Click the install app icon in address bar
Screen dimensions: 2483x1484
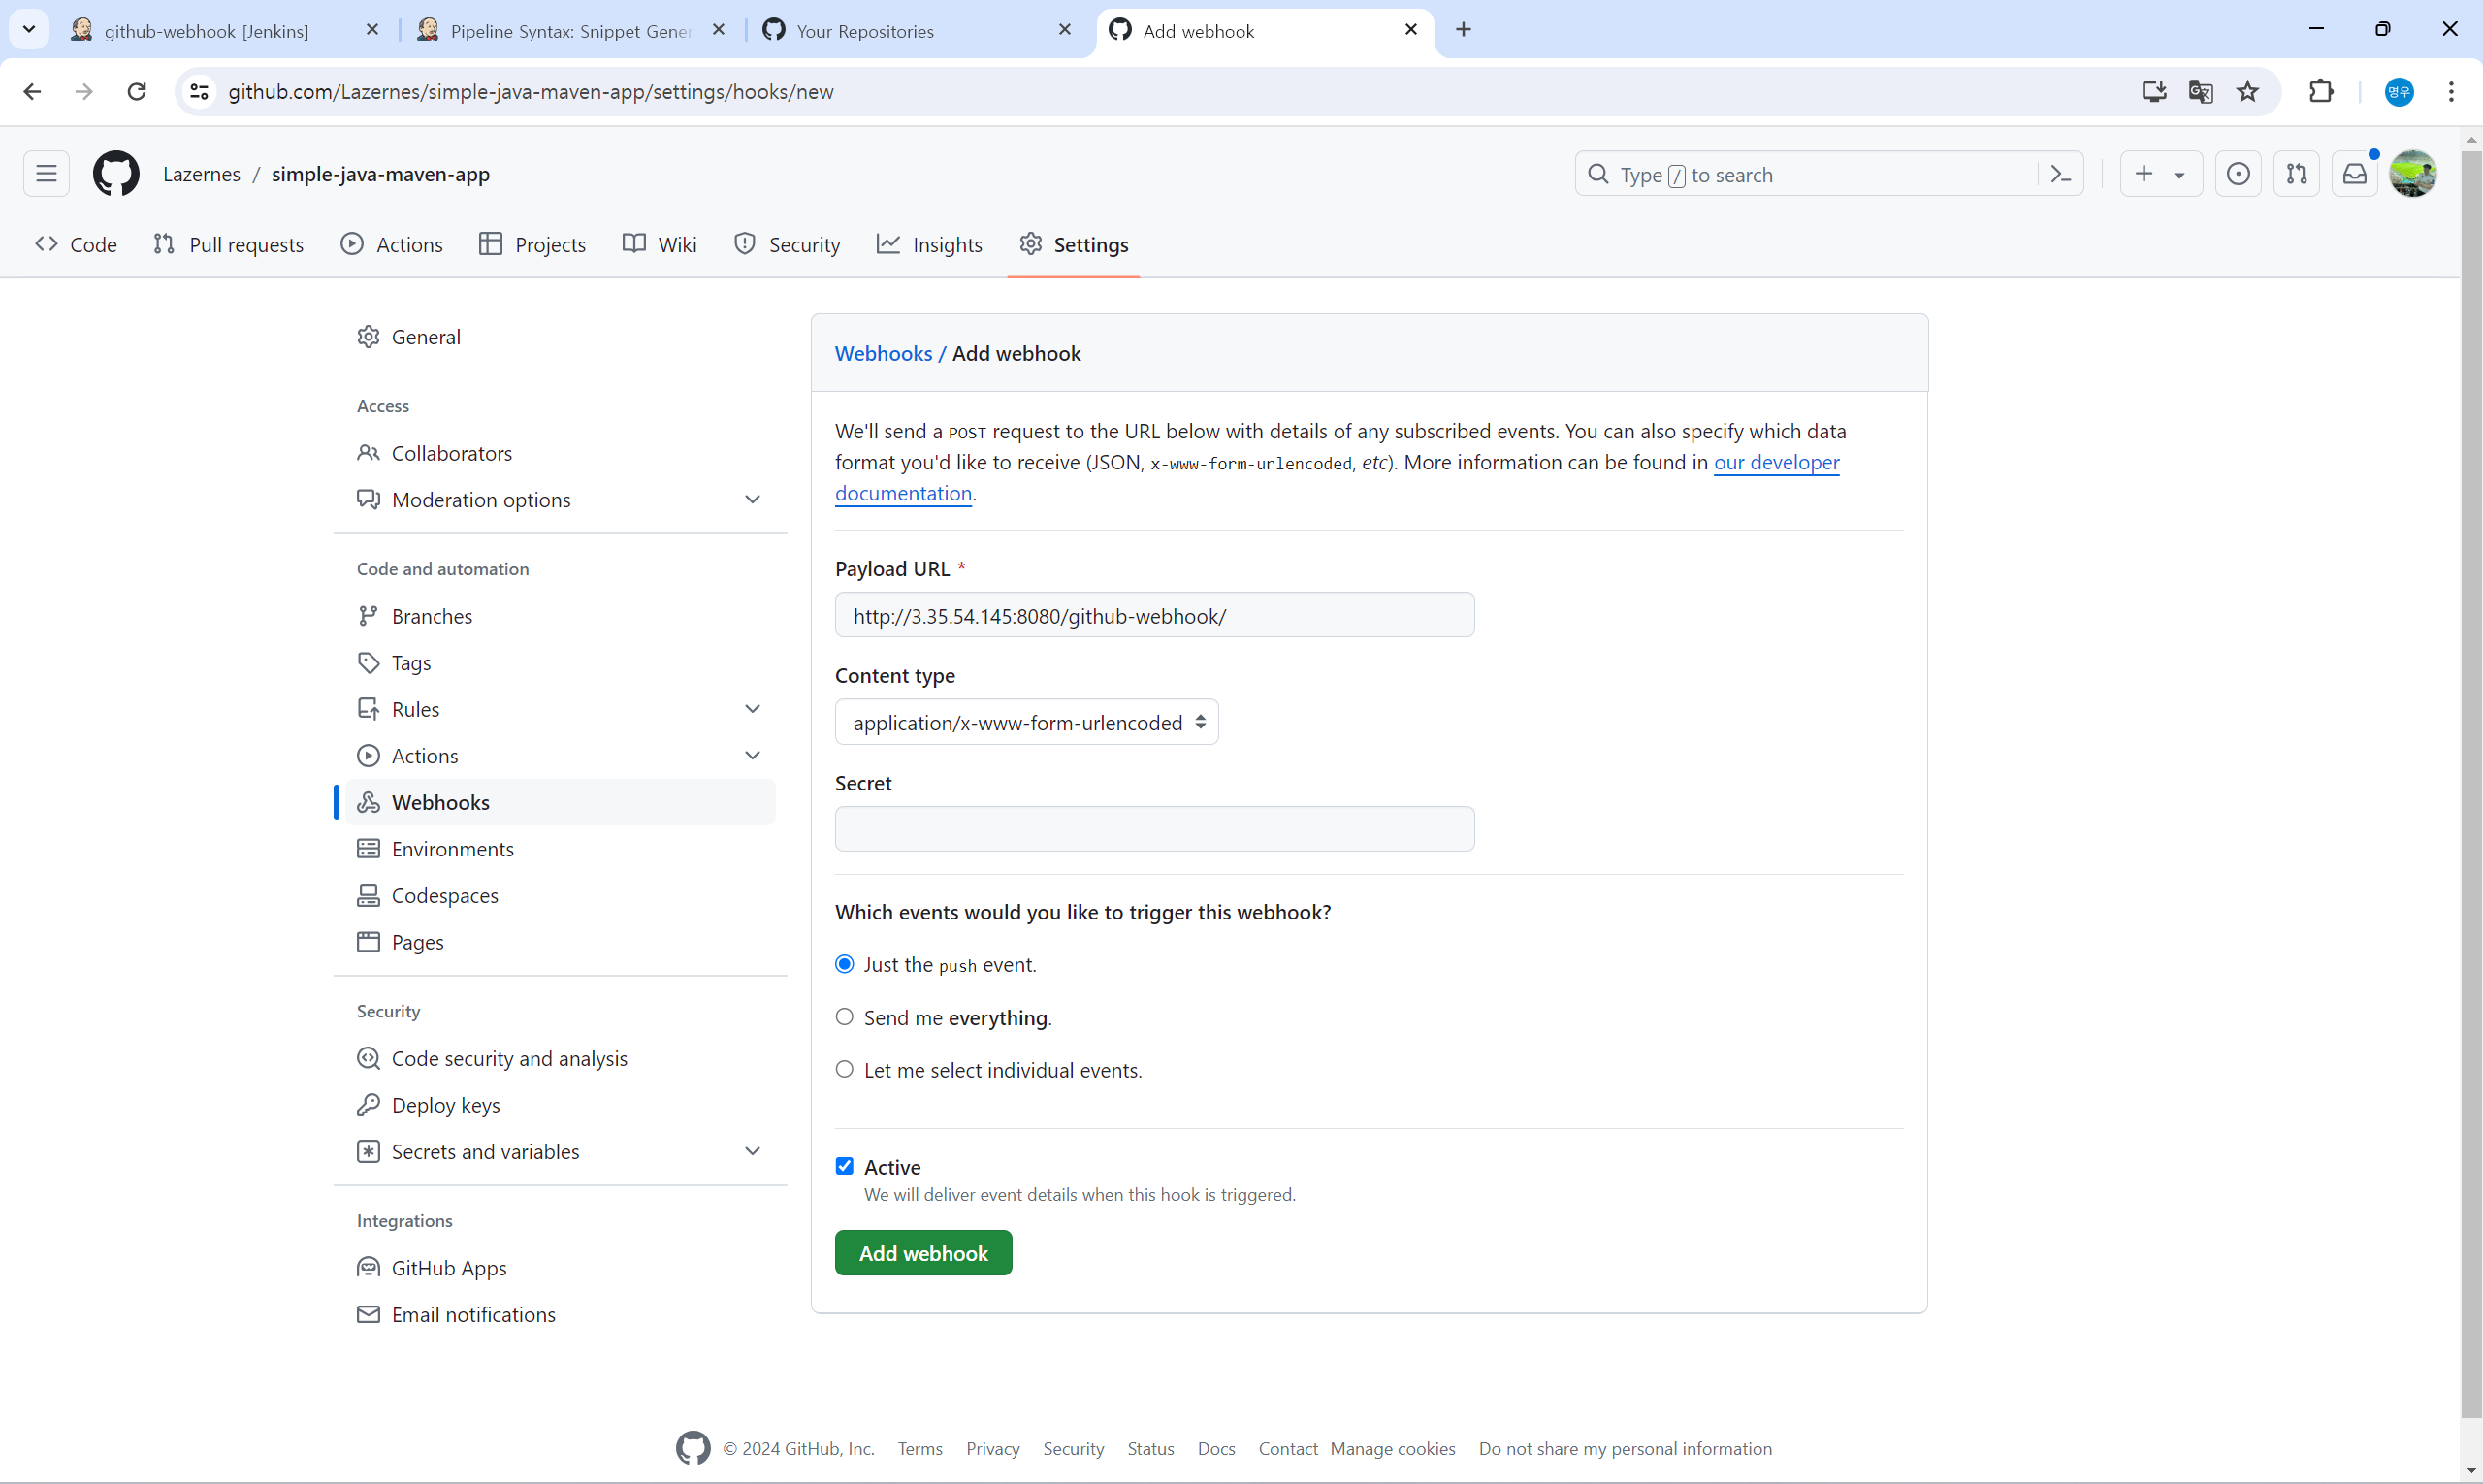[2154, 91]
